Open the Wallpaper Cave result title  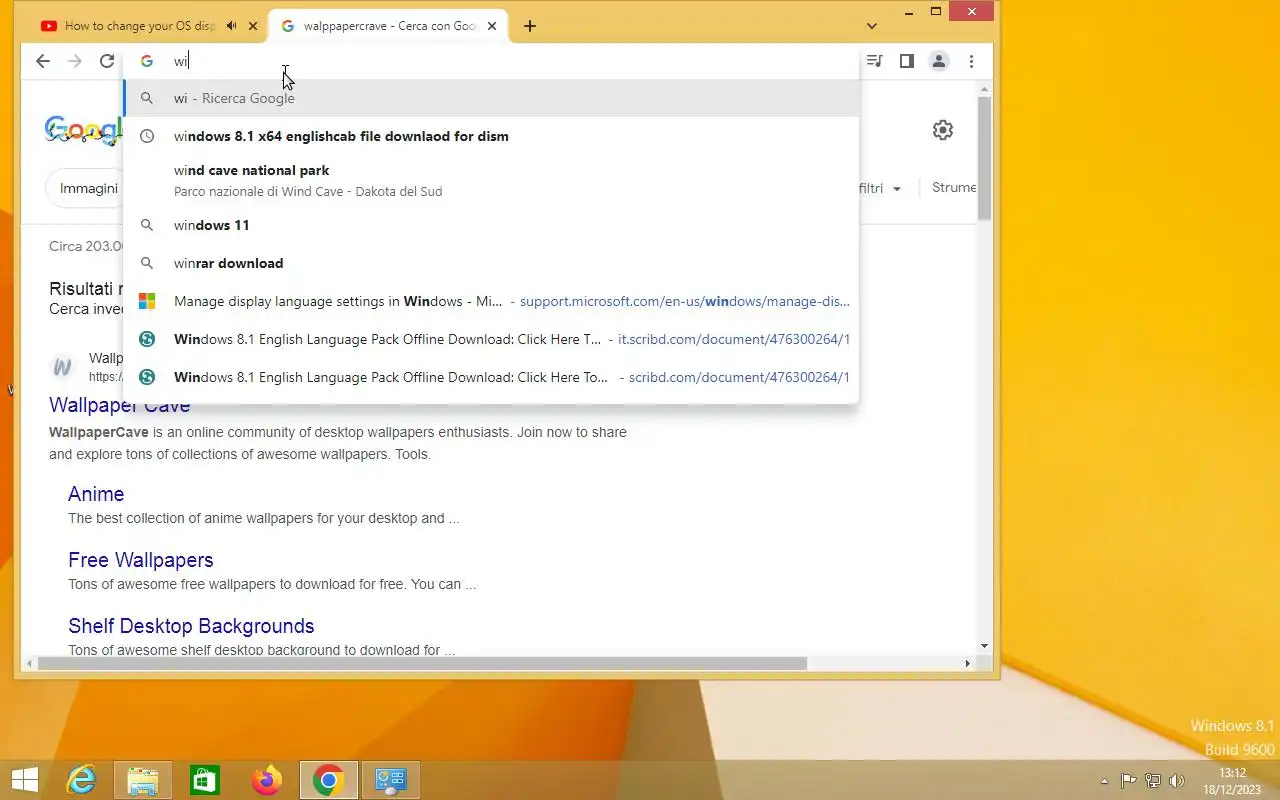click(x=119, y=405)
